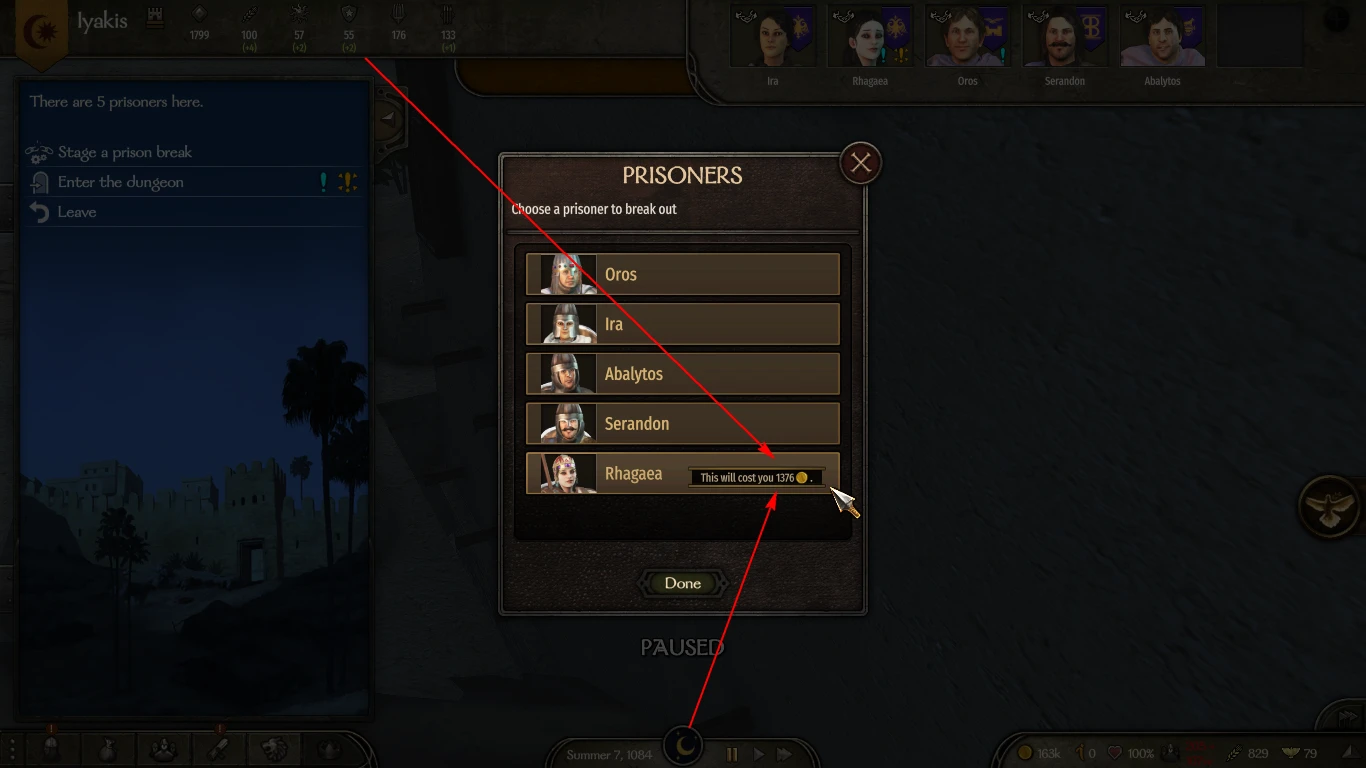
Task: Pause the game time control
Action: [x=731, y=754]
